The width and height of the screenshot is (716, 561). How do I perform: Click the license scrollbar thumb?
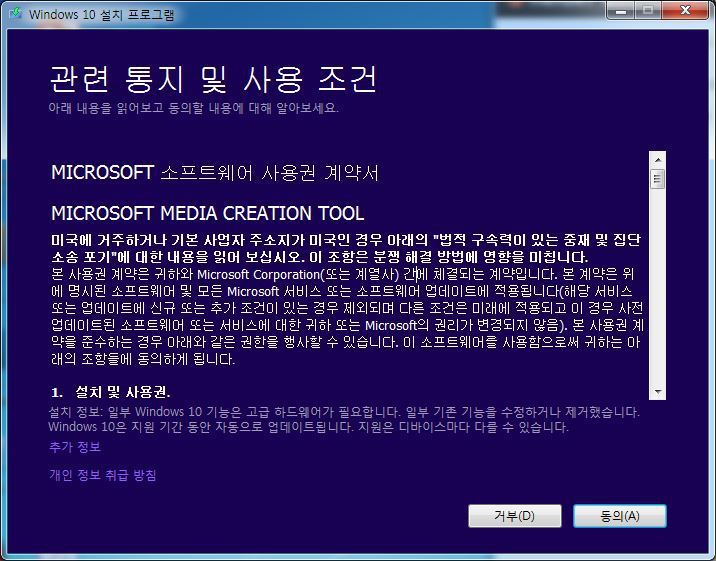(658, 179)
